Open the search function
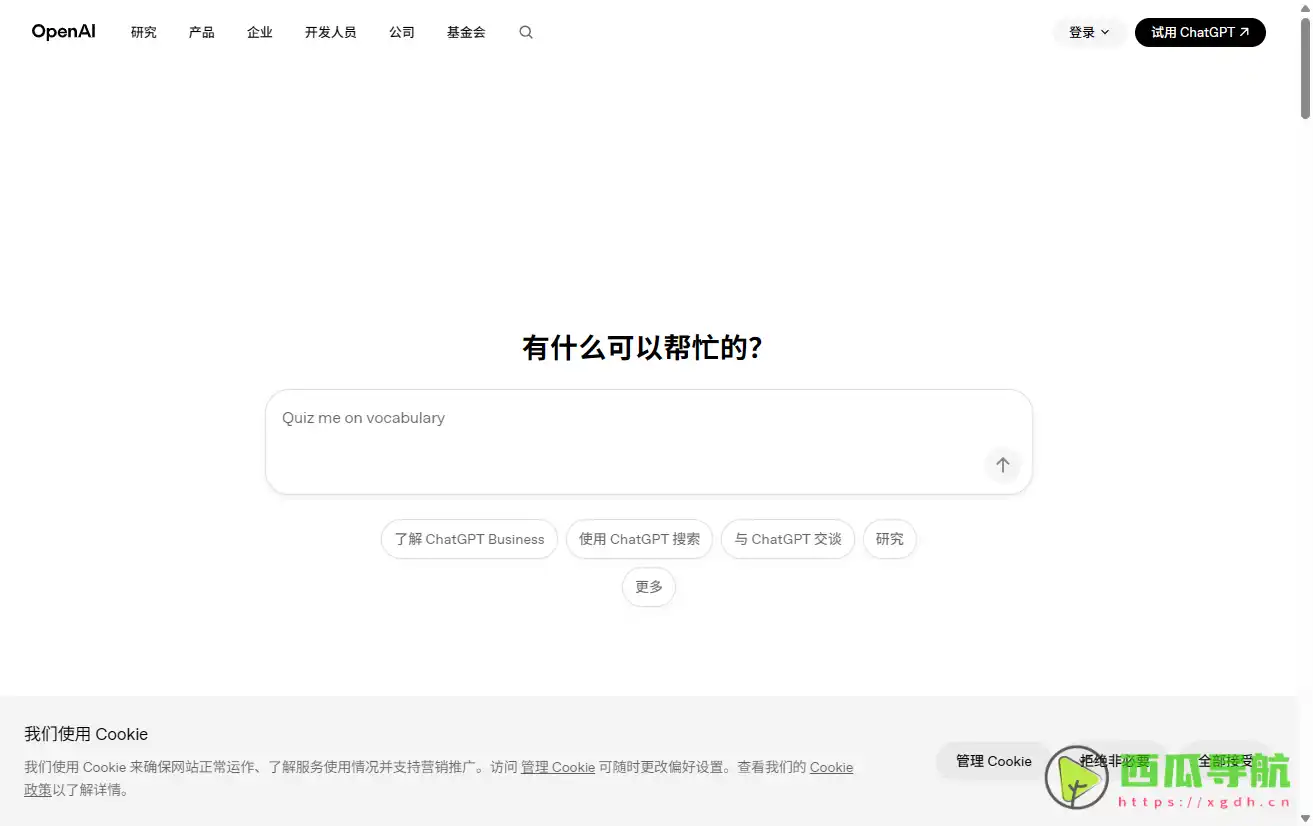This screenshot has height=826, width=1313. [x=525, y=32]
